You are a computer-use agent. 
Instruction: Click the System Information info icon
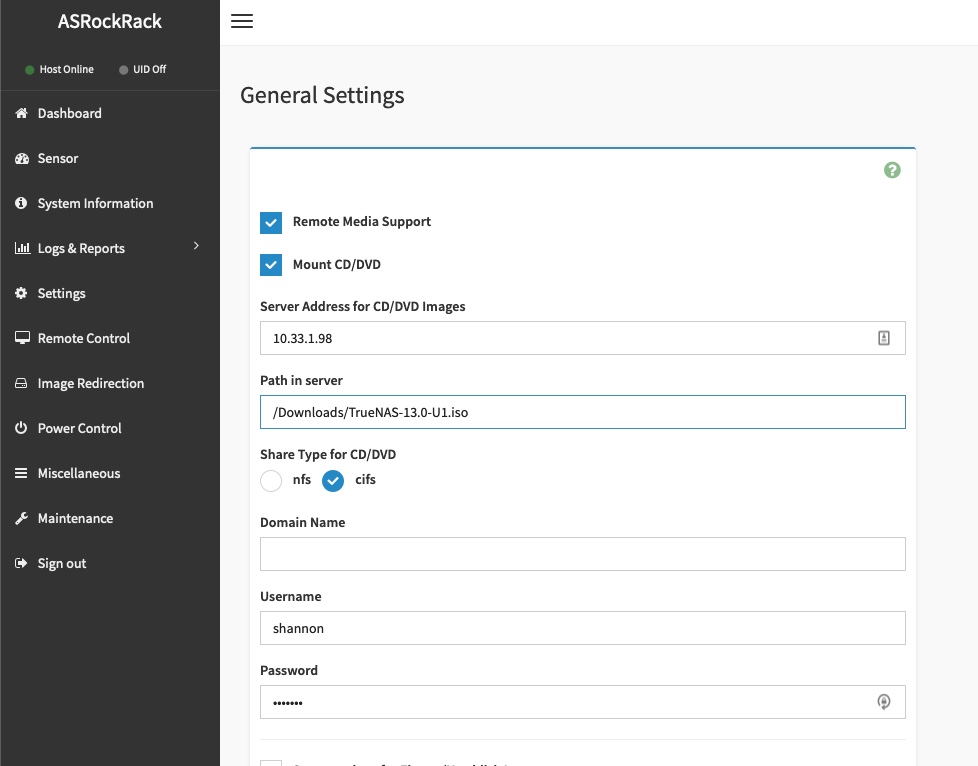[x=21, y=203]
